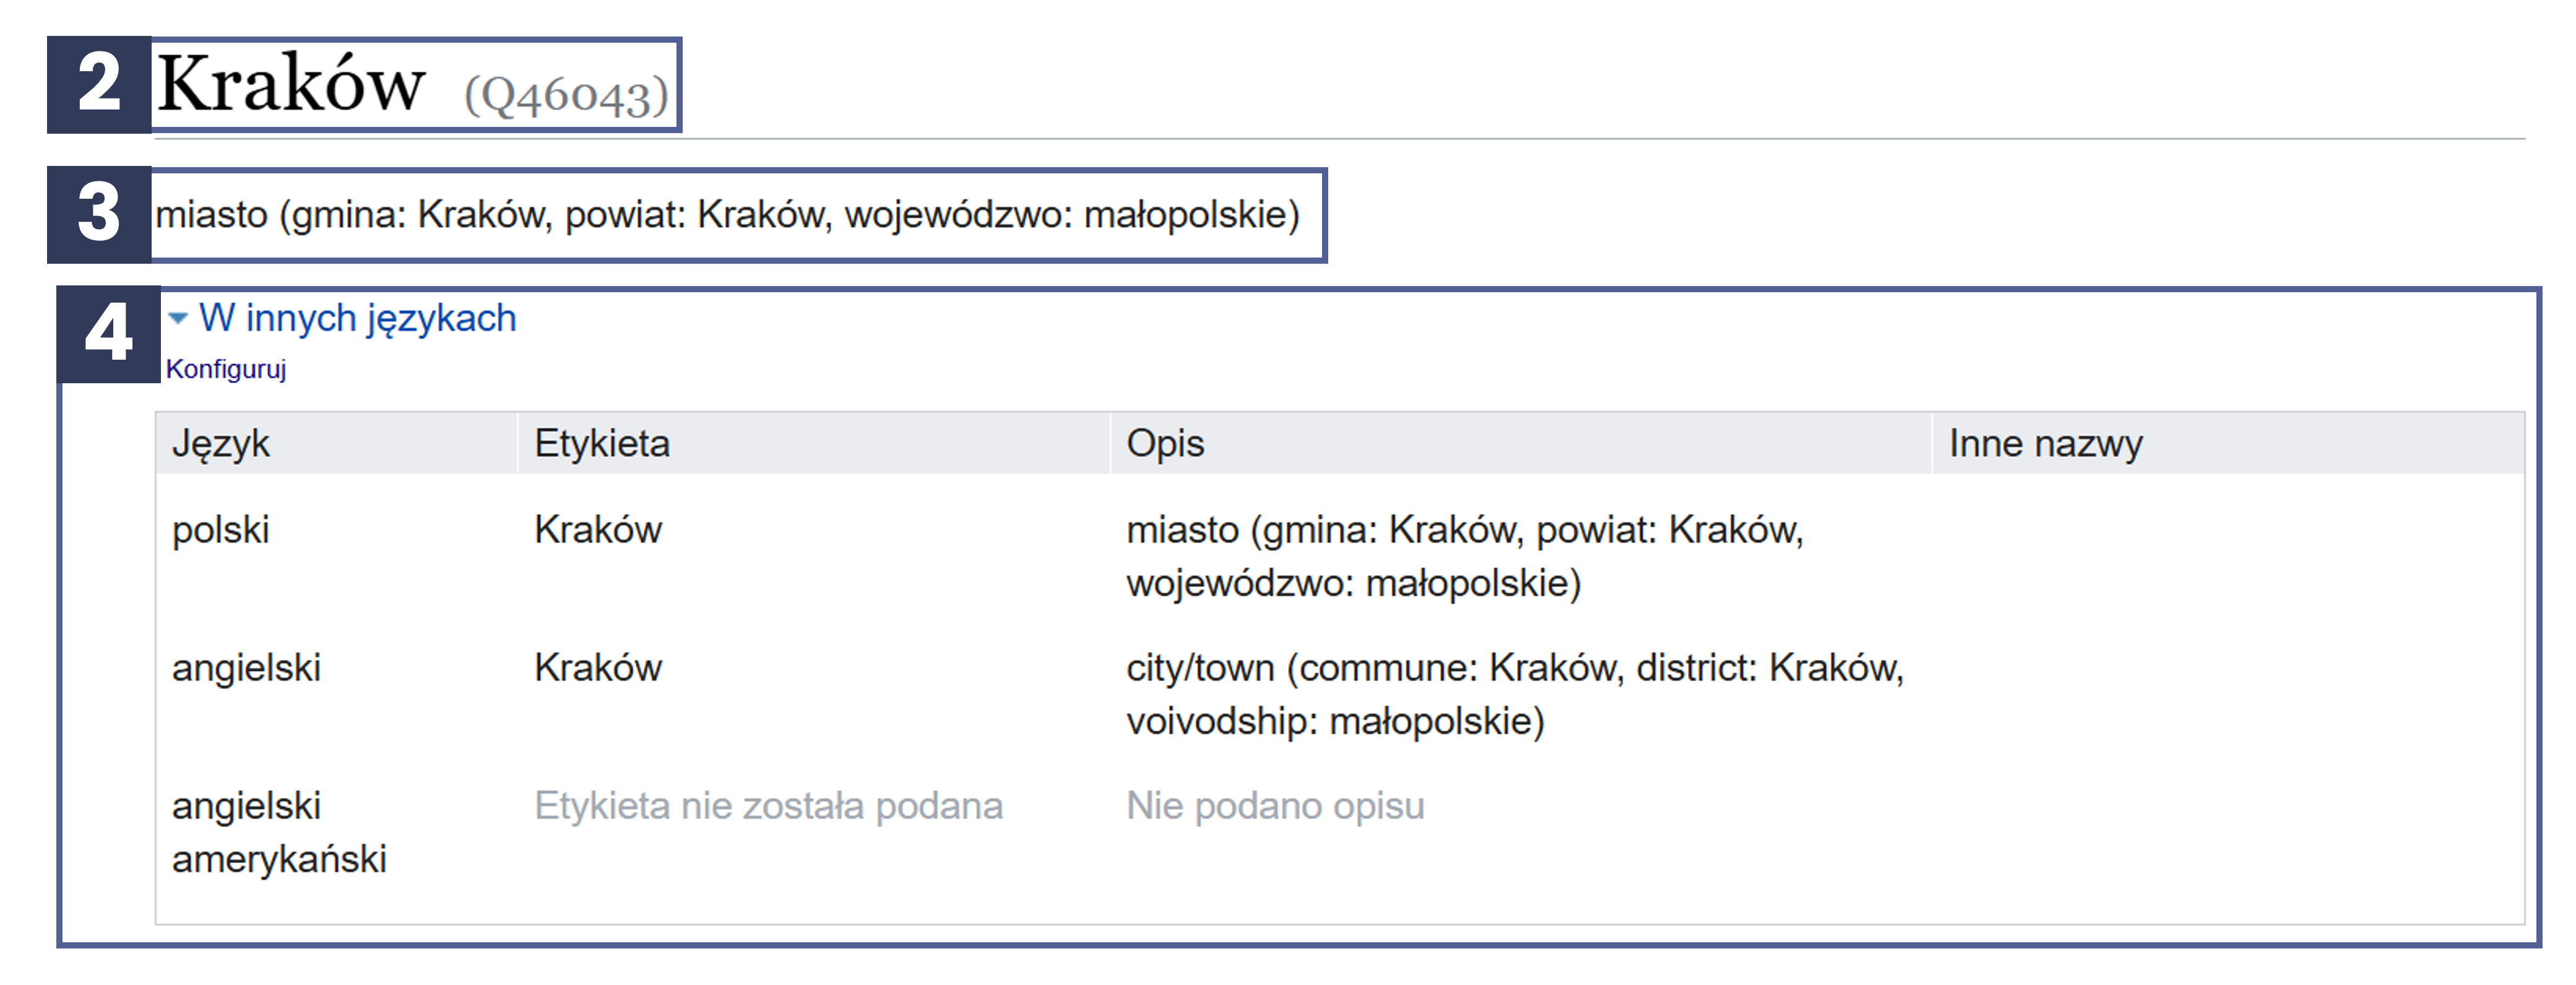Click the Polish description in table
The width and height of the screenshot is (2576, 985).
[1464, 556]
